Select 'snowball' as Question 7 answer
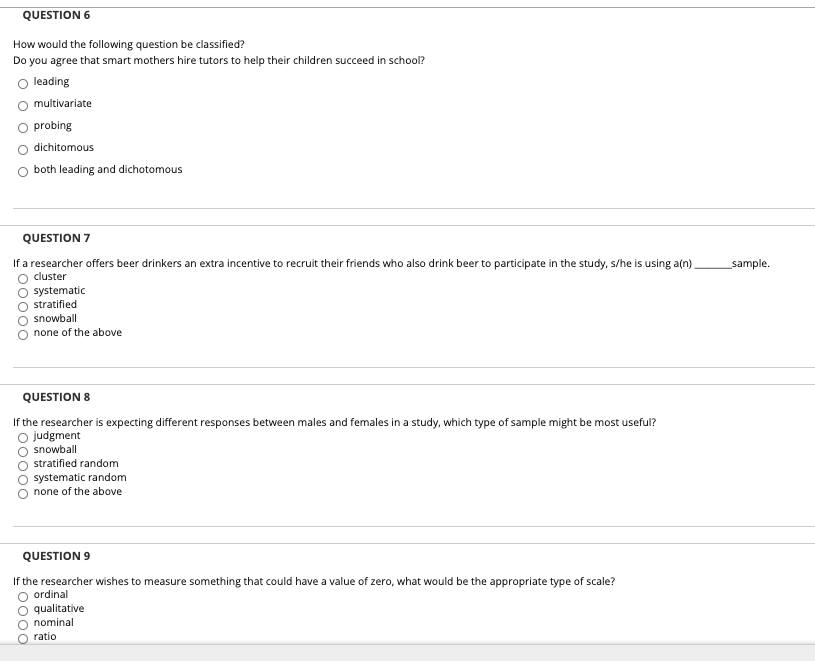 [22, 319]
